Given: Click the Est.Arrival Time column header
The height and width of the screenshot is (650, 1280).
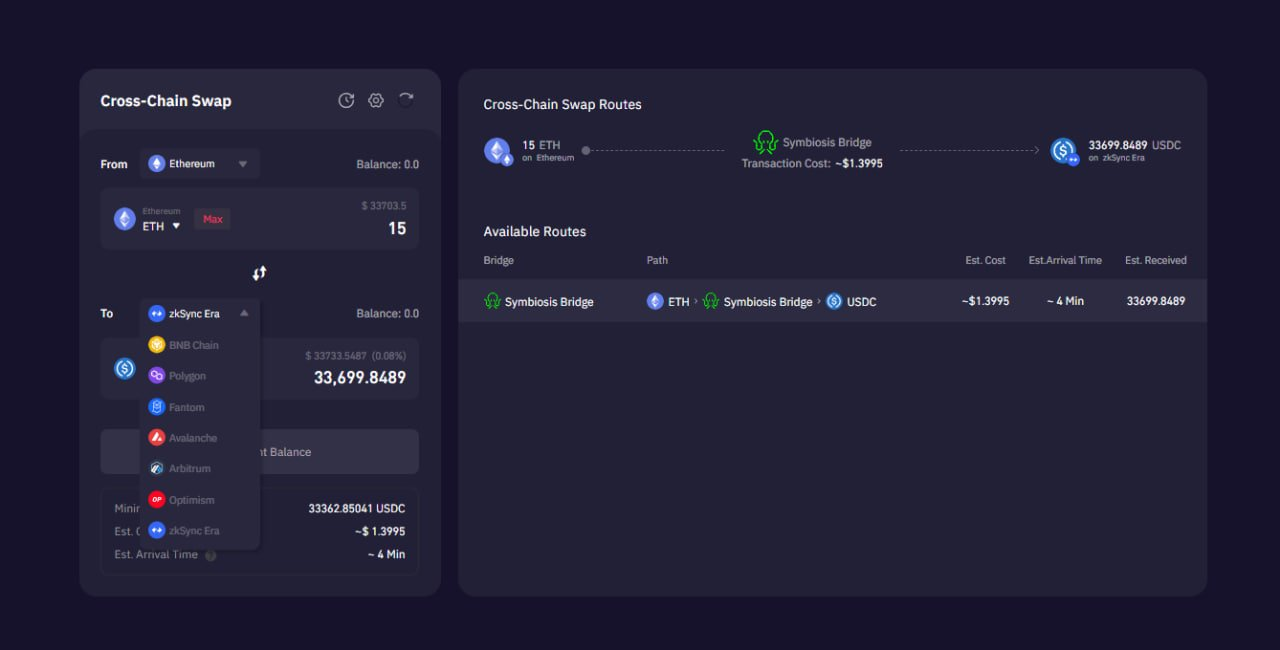Looking at the screenshot, I should (x=1065, y=260).
